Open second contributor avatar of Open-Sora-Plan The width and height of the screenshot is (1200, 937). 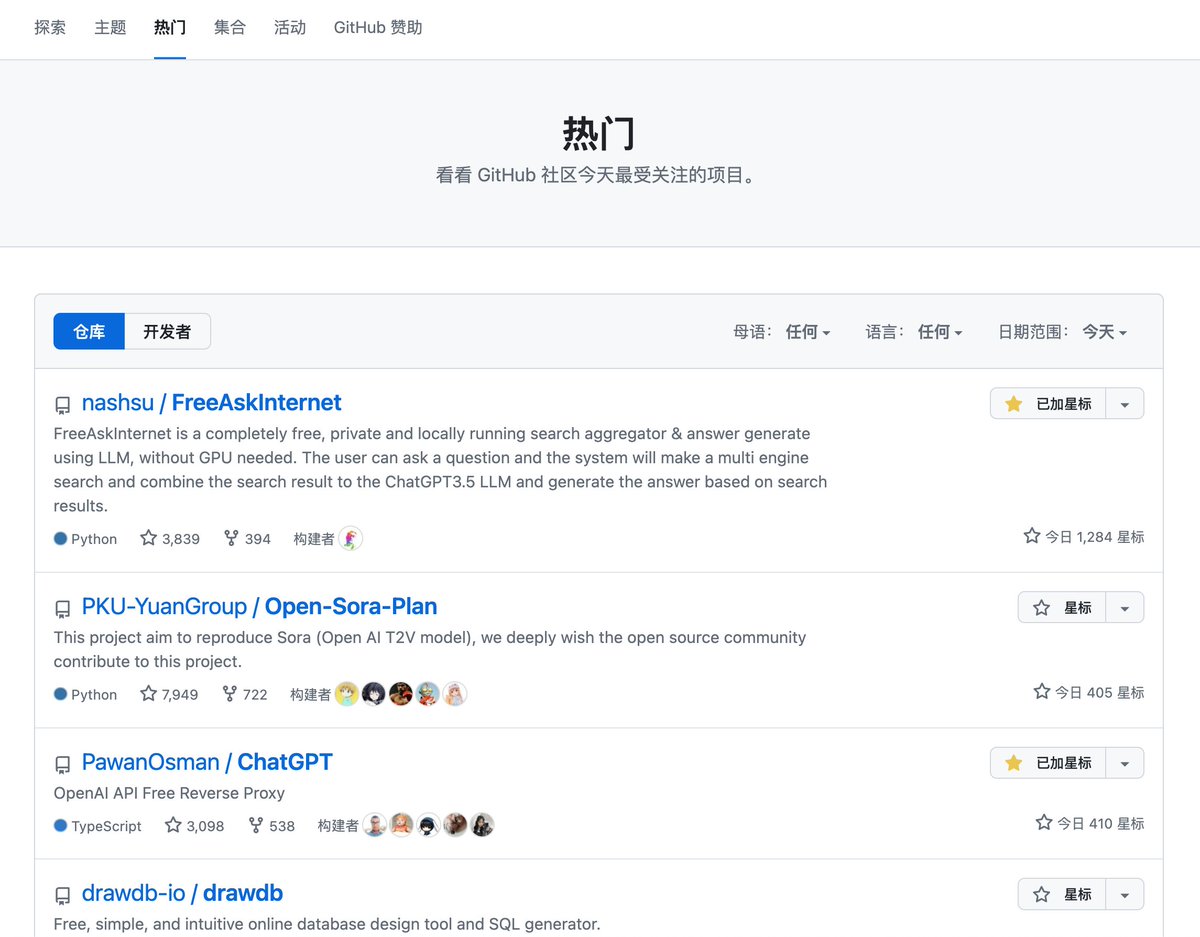click(x=374, y=694)
